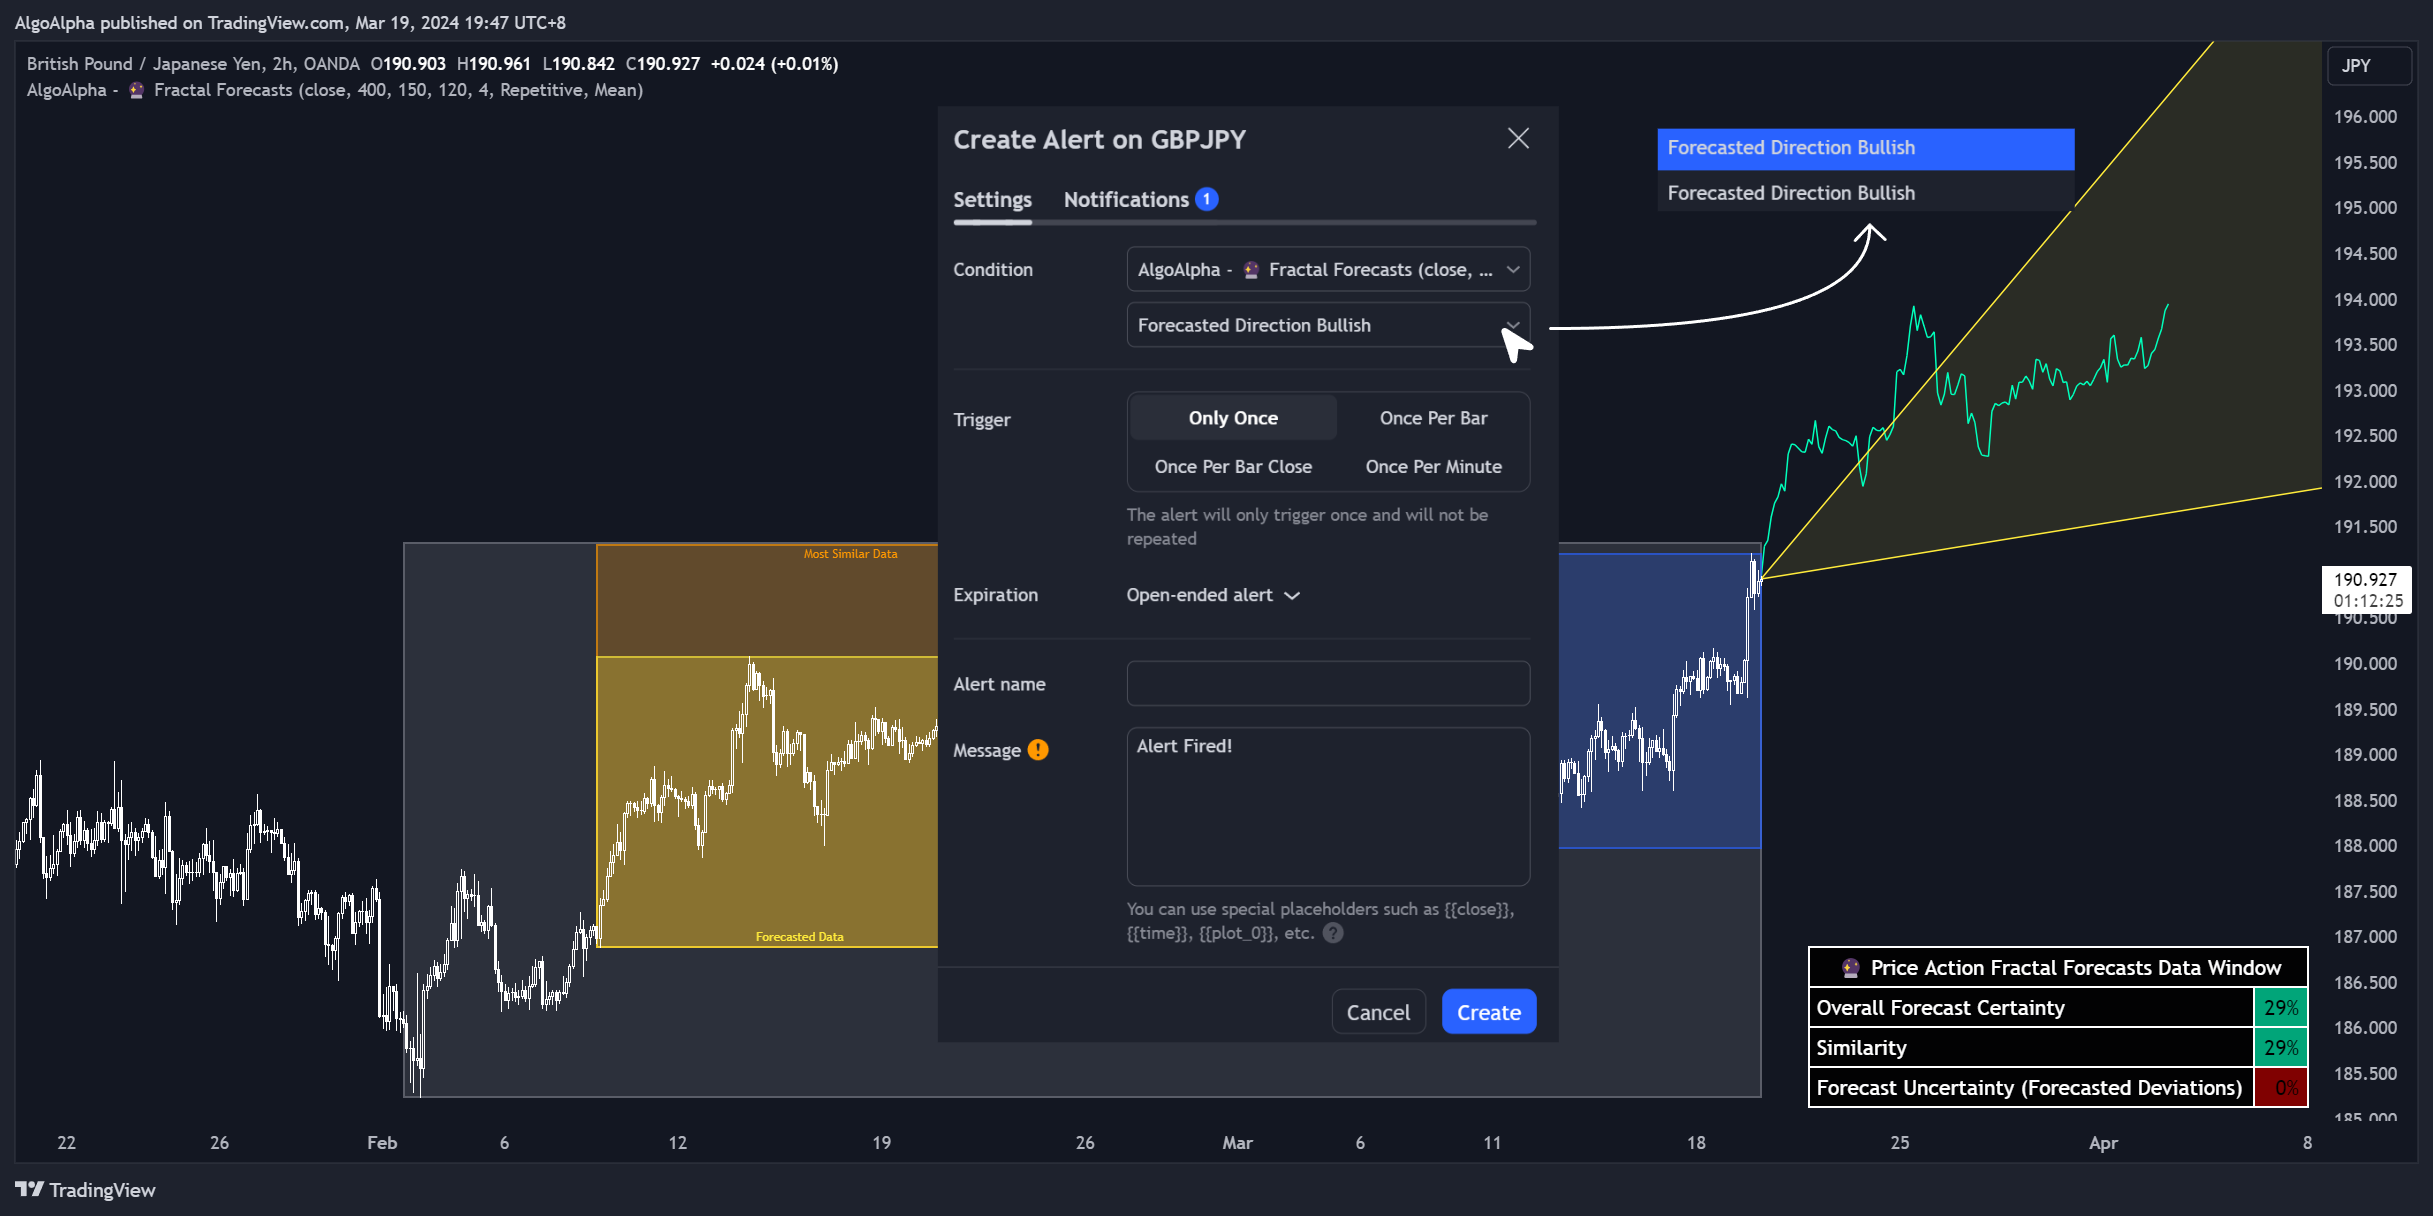Click the AlgoAlpha Fractal Forecasts indicator legend
This screenshot has height=1216, width=2433.
pyautogui.click(x=334, y=90)
